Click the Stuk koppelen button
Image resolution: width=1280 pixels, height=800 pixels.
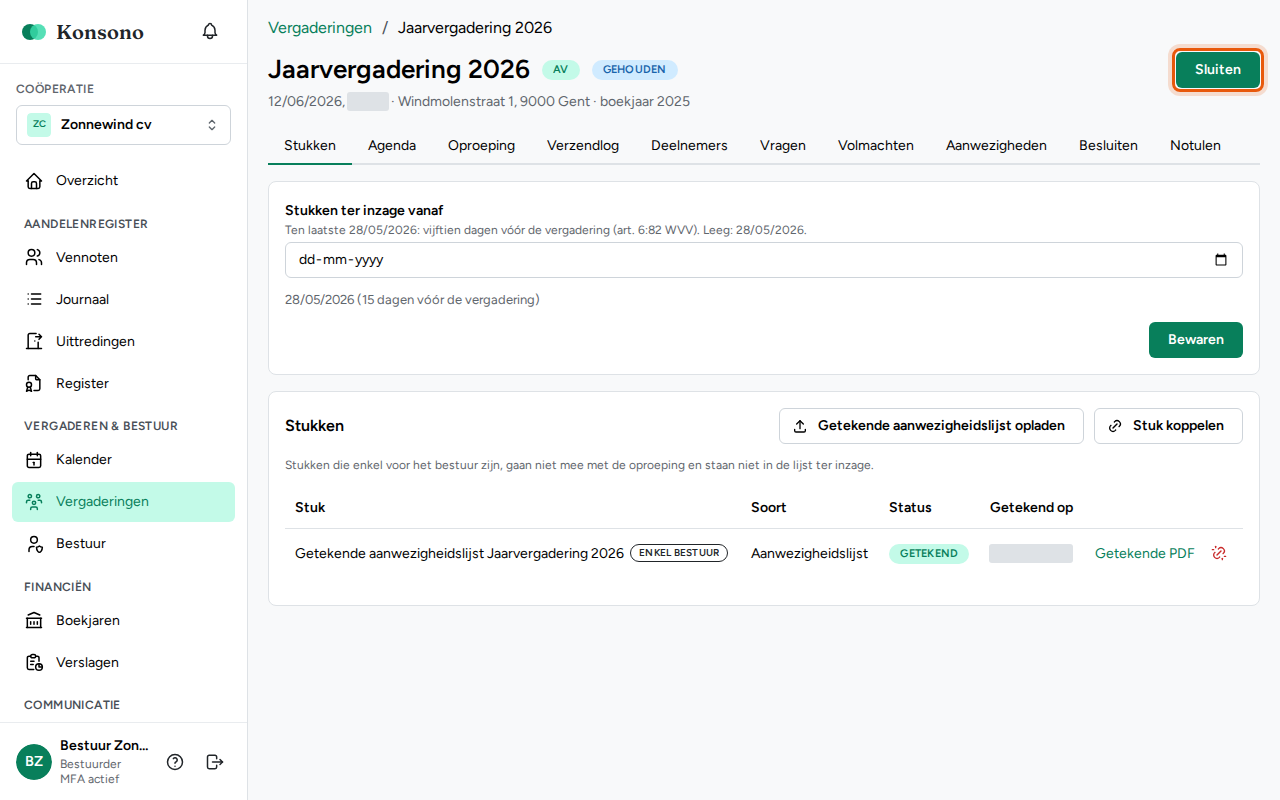point(1168,426)
